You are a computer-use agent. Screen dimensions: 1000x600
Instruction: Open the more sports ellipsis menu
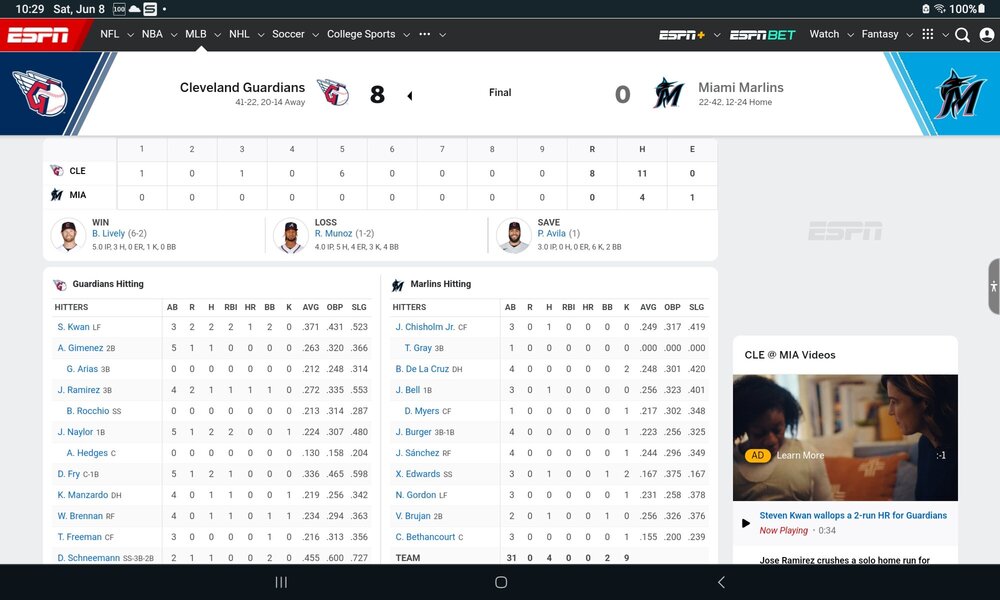coord(425,34)
